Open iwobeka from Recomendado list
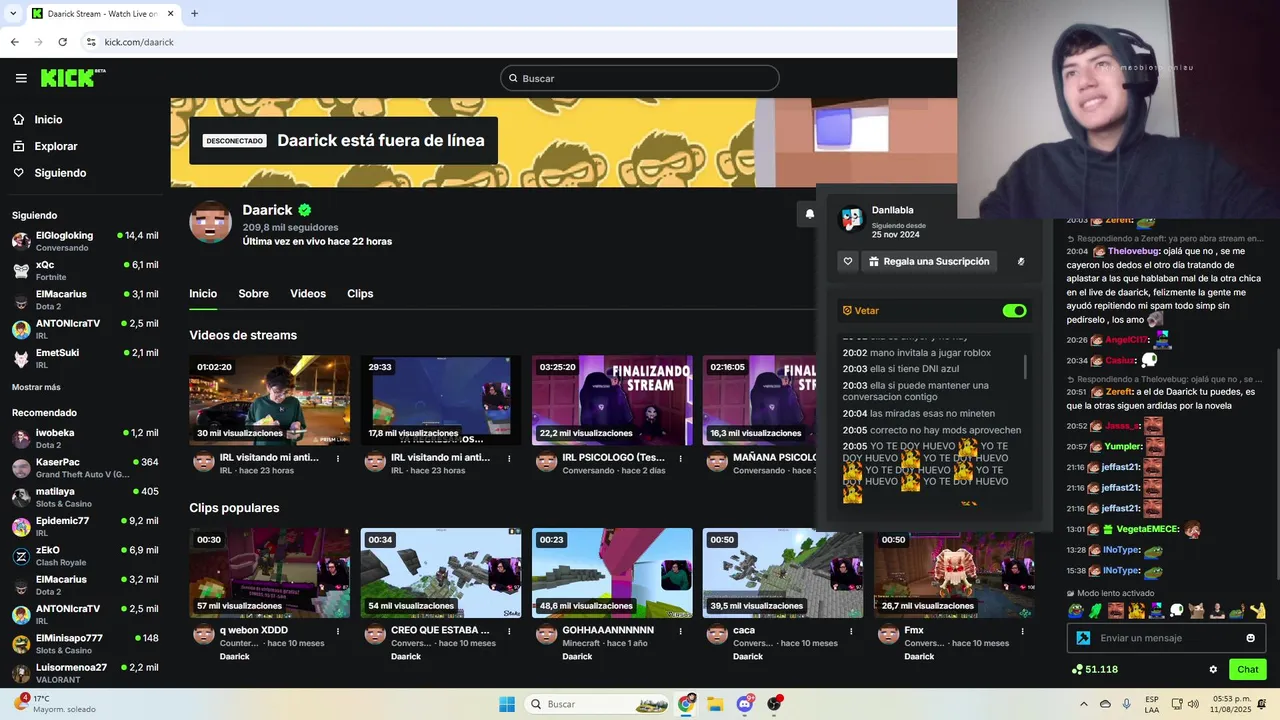Screen dimensions: 1280x720 (85, 438)
